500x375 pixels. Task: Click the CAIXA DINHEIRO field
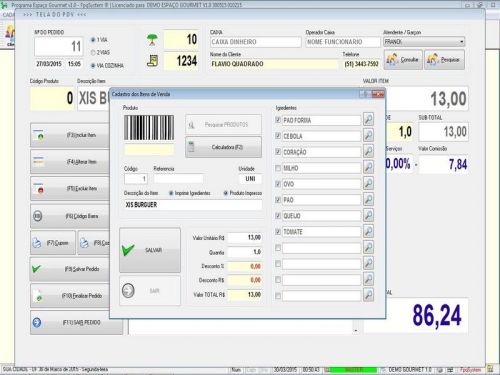click(256, 42)
